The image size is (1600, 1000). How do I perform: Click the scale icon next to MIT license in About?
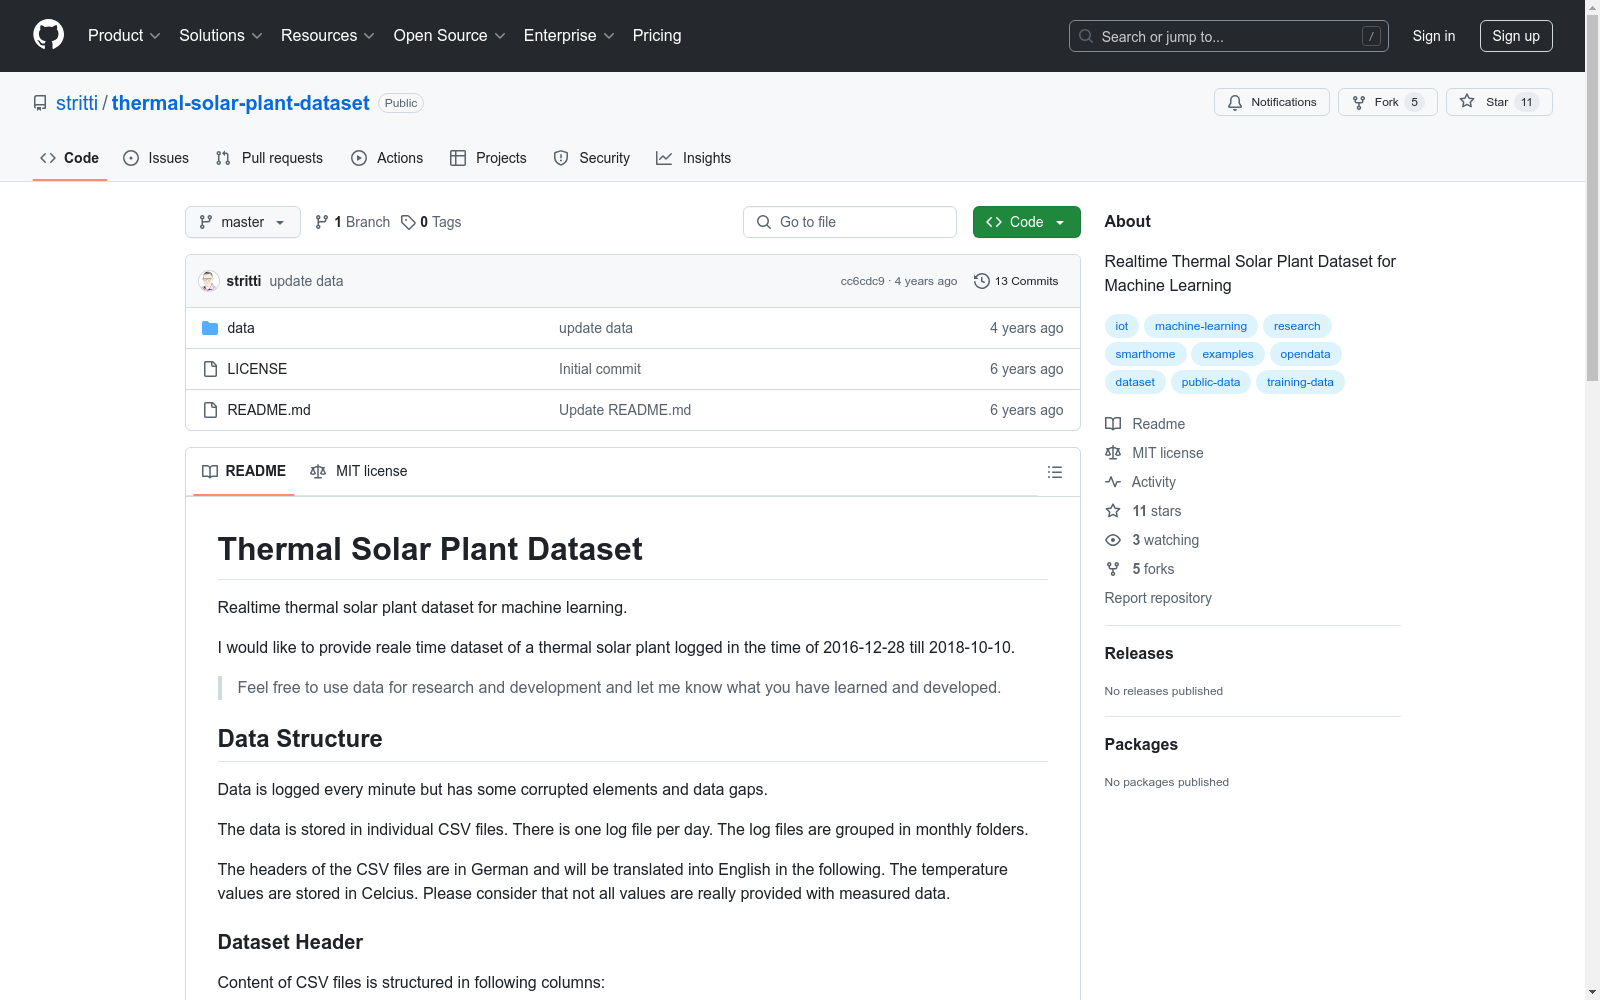[1113, 453]
